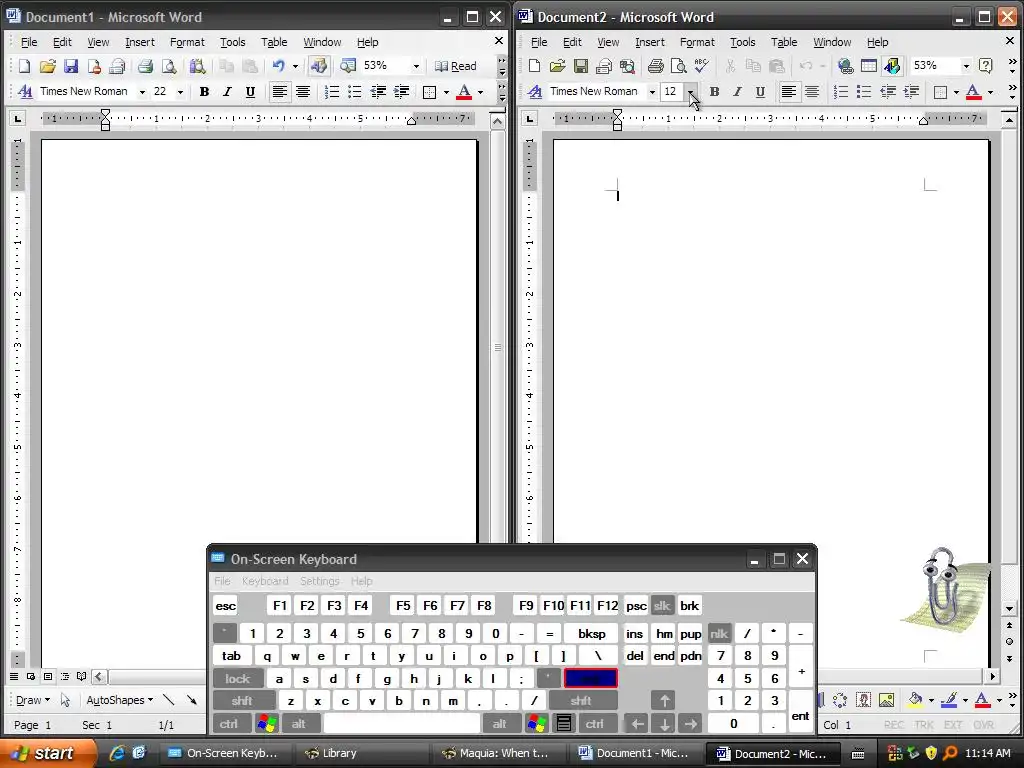The height and width of the screenshot is (768, 1024).
Task: Click the Open folder icon in Document1
Action: [48, 66]
